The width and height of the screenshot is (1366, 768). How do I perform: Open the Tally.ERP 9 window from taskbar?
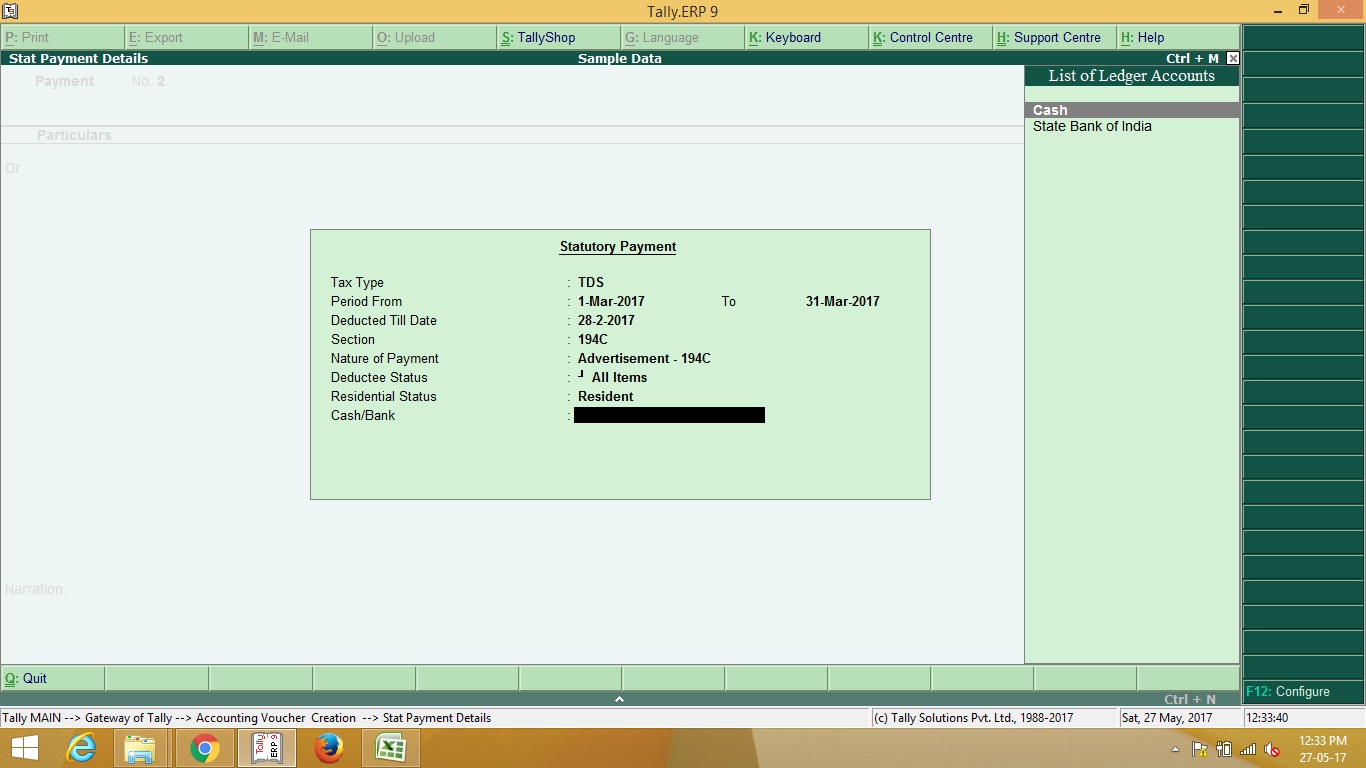267,747
